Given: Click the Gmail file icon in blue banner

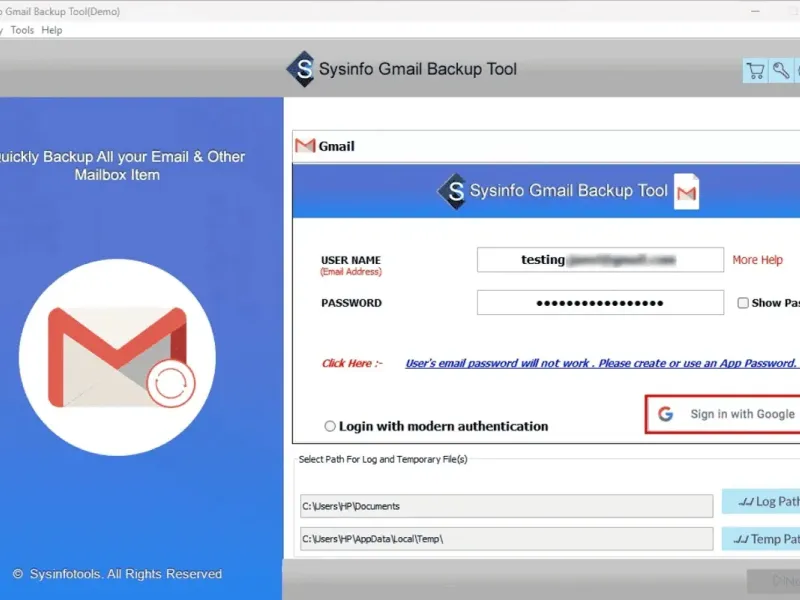Looking at the screenshot, I should pyautogui.click(x=686, y=192).
